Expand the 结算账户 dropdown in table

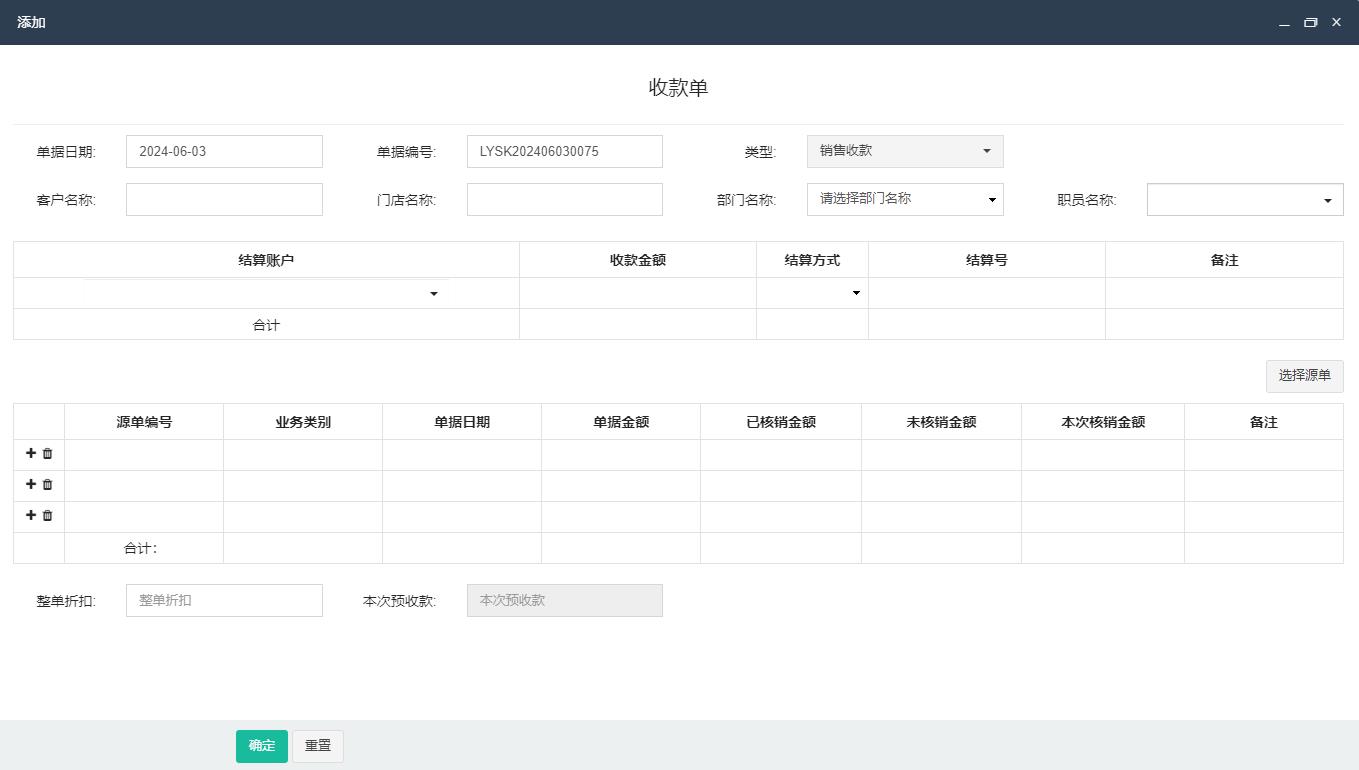pyautogui.click(x=266, y=293)
